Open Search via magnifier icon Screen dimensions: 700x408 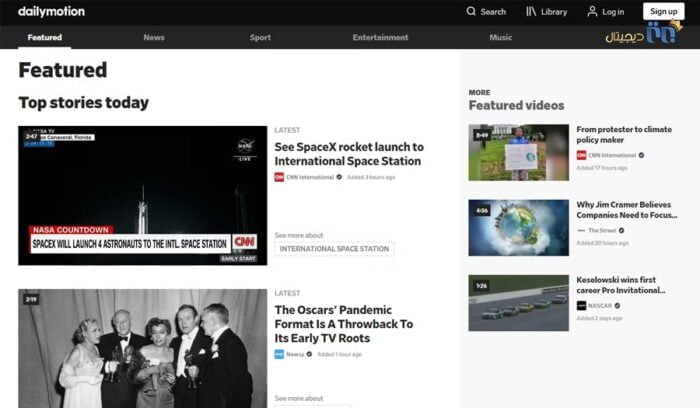(471, 11)
